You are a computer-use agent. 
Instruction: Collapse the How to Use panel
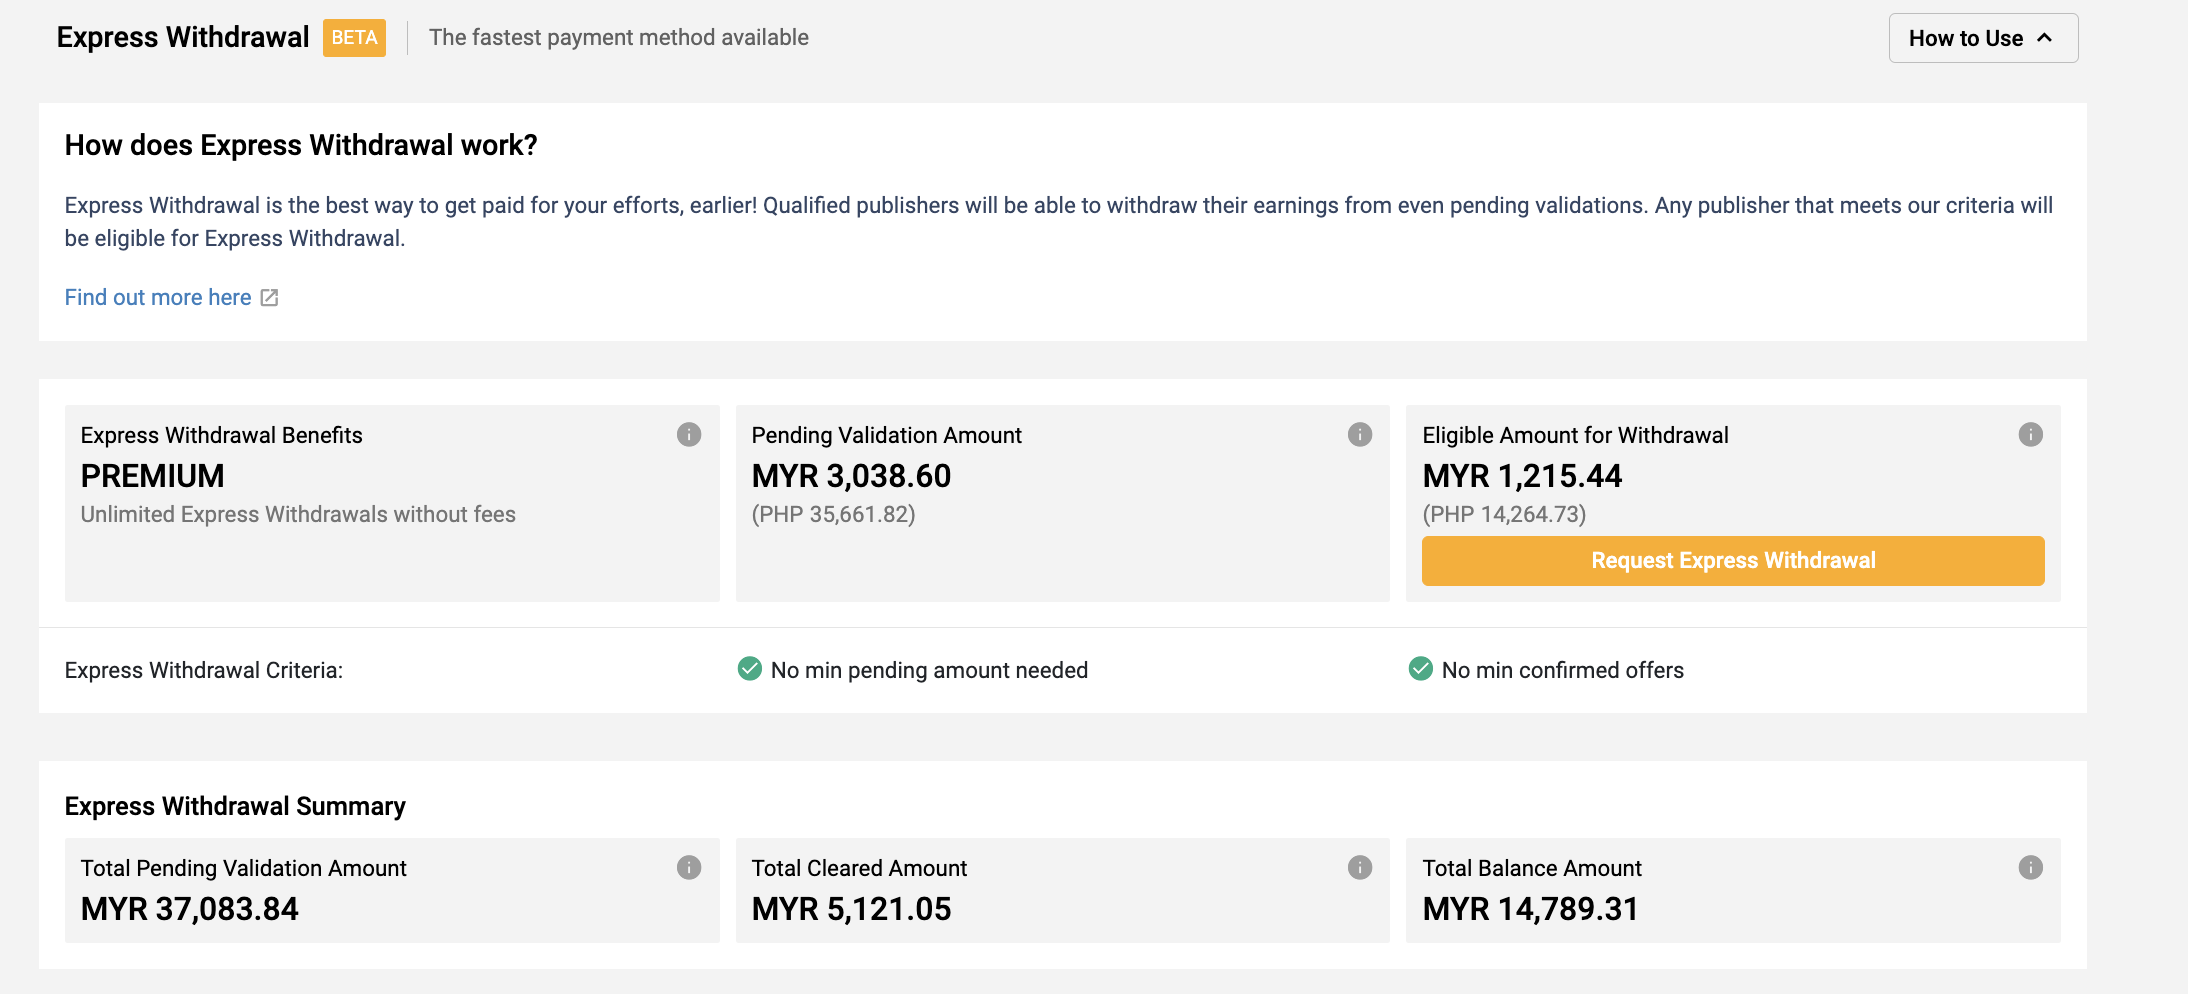1983,38
